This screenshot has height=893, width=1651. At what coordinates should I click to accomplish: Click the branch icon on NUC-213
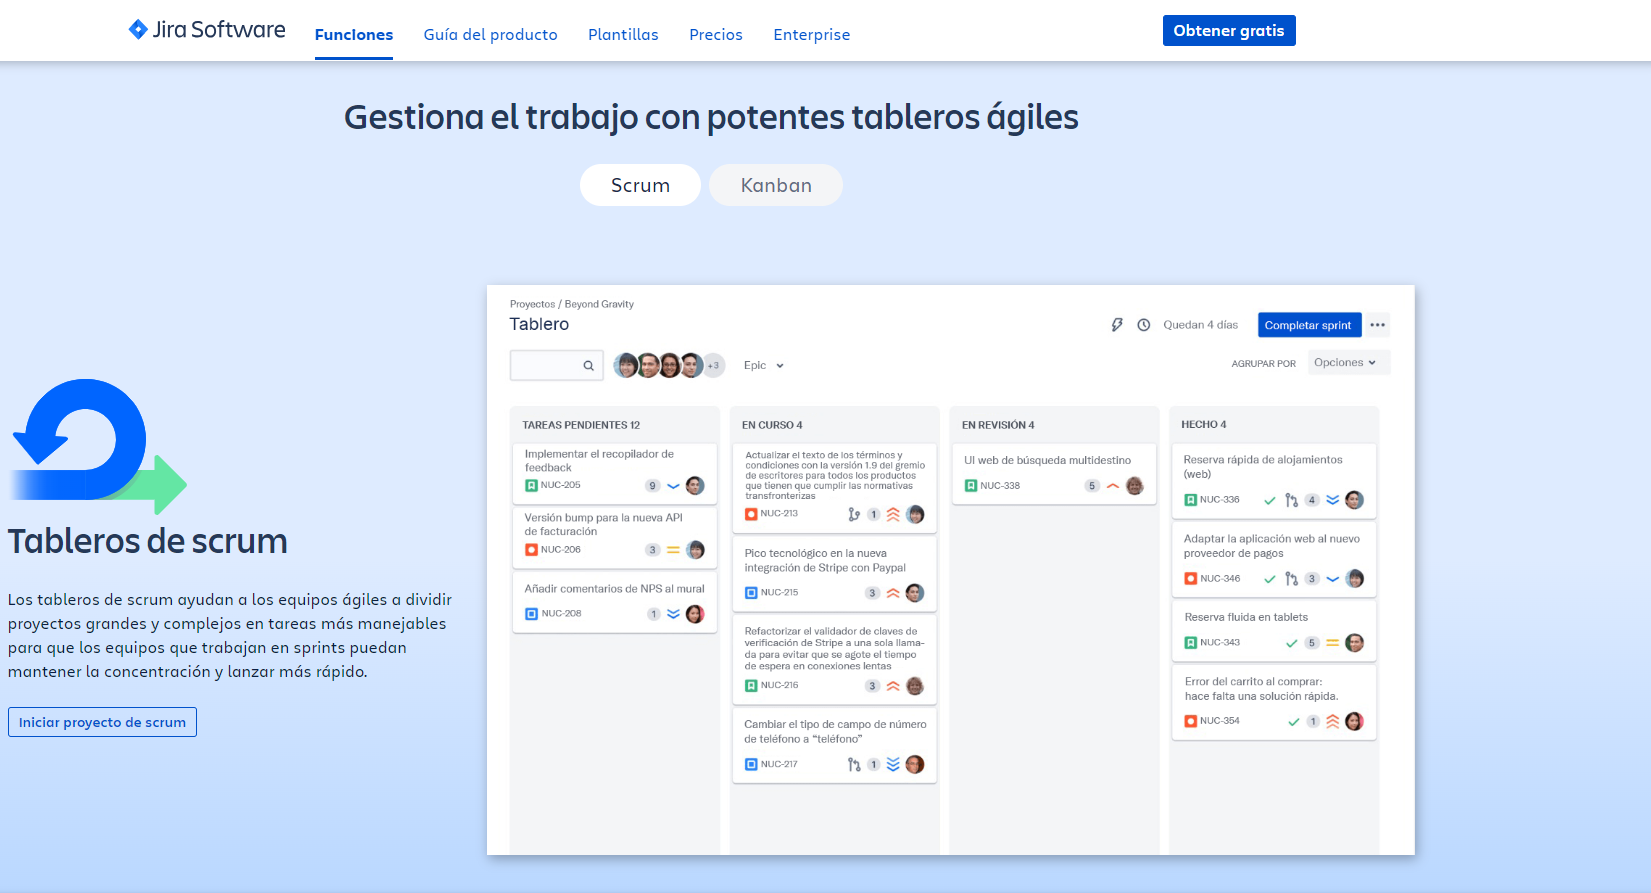click(853, 514)
